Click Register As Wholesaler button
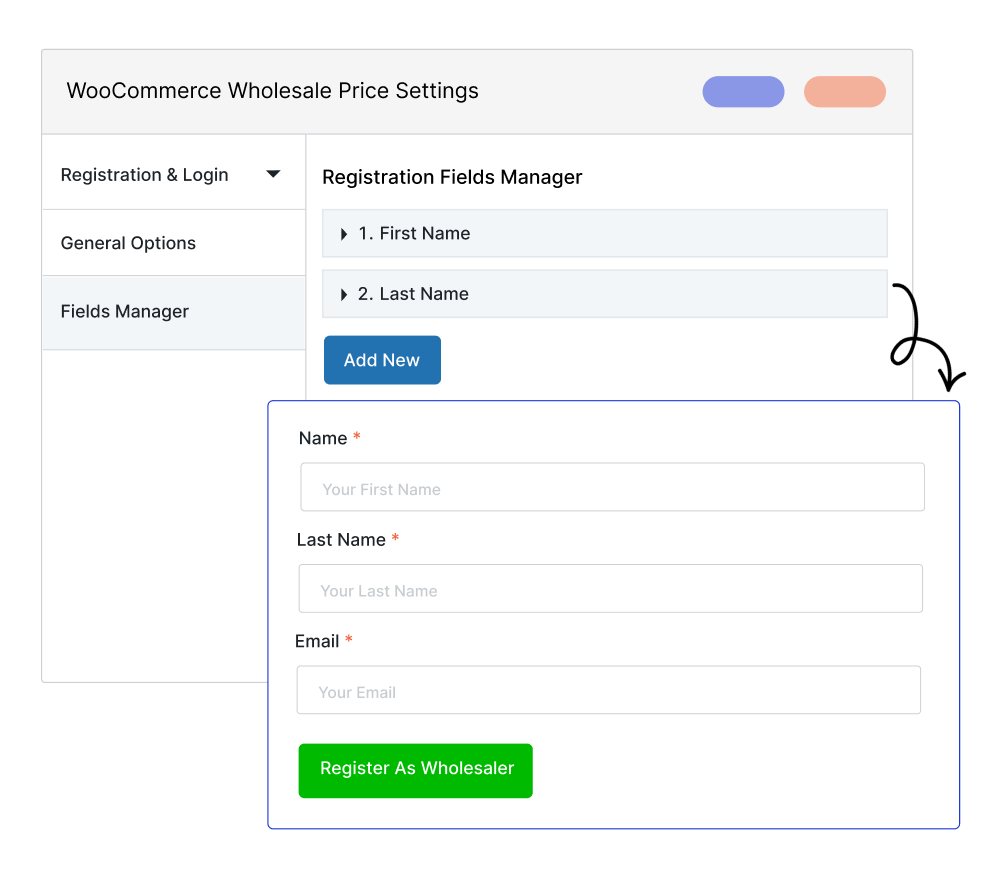 (x=416, y=770)
